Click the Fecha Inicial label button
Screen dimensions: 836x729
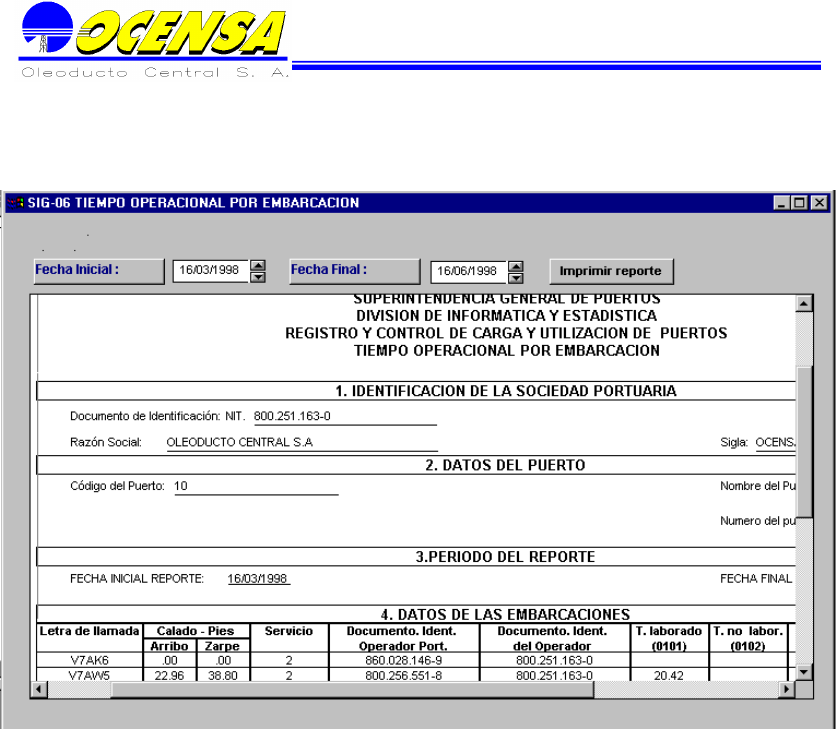(99, 271)
